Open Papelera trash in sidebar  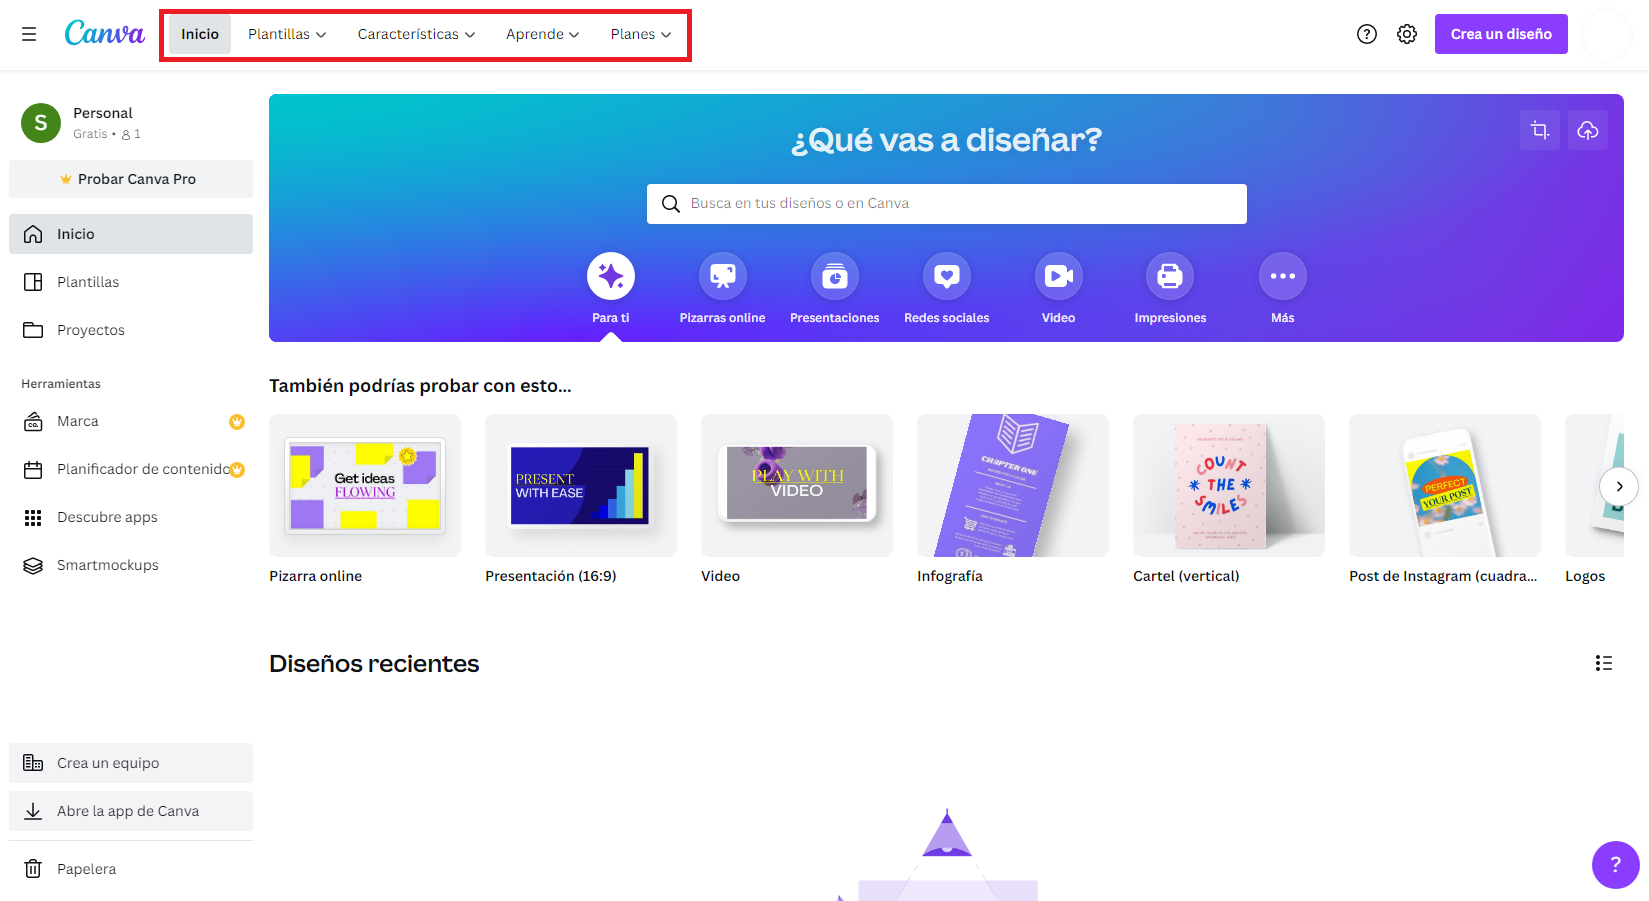pyautogui.click(x=131, y=869)
